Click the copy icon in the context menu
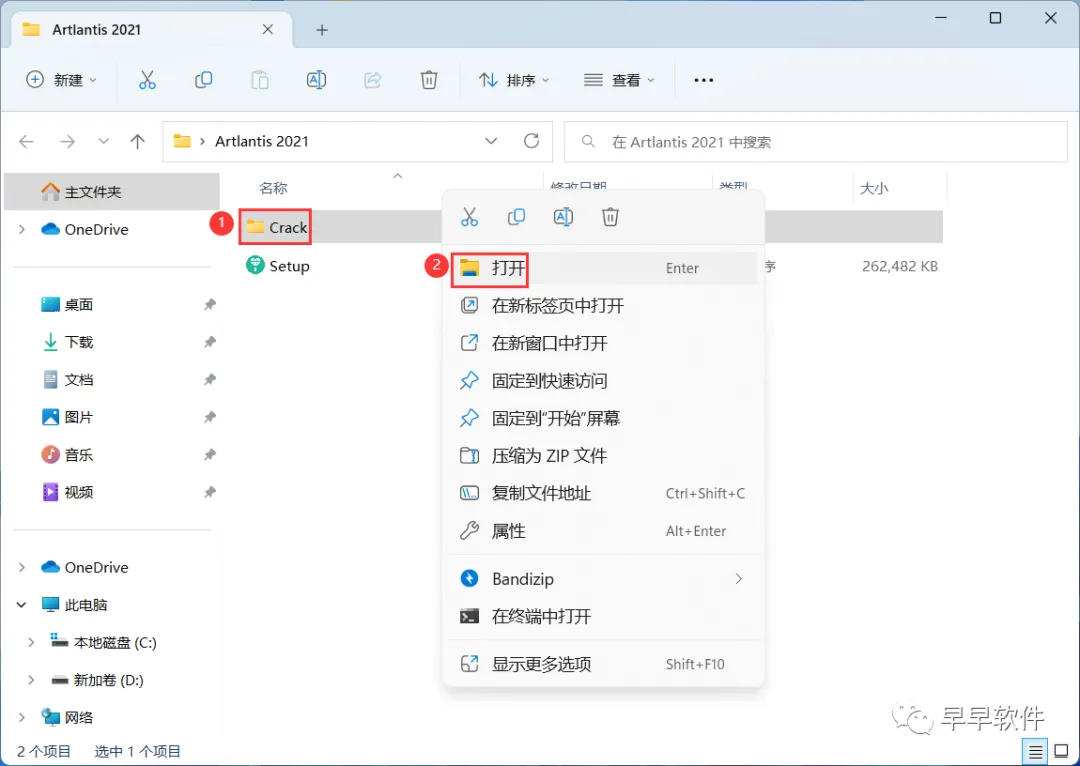 pyautogui.click(x=516, y=217)
